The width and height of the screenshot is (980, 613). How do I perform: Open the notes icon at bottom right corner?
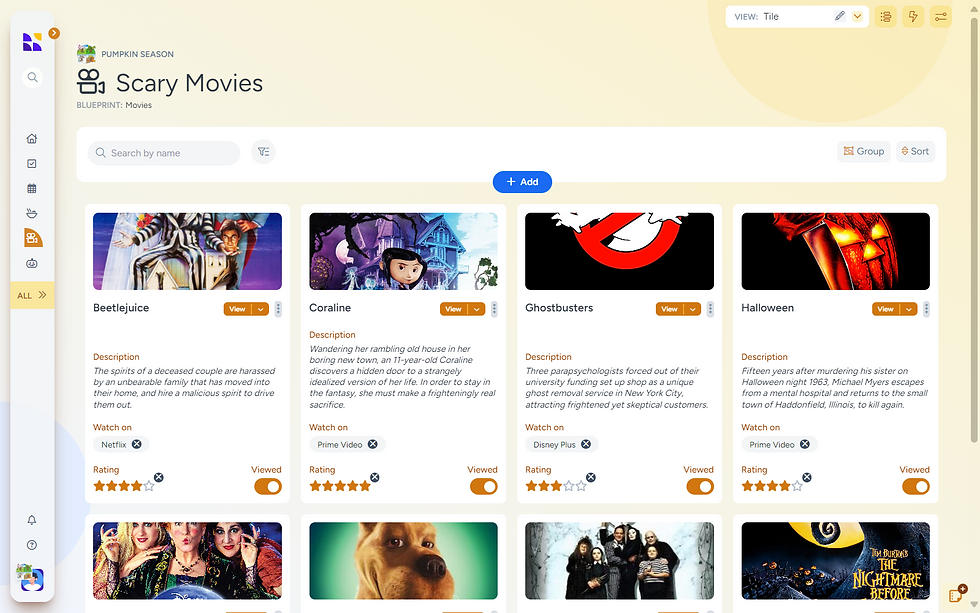tap(958, 594)
